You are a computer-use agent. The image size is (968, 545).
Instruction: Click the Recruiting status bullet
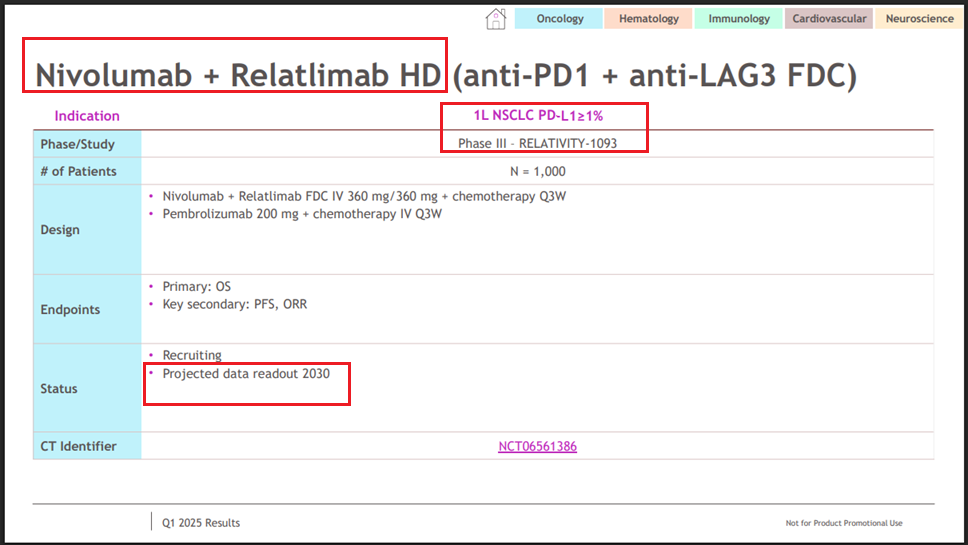tap(192, 356)
